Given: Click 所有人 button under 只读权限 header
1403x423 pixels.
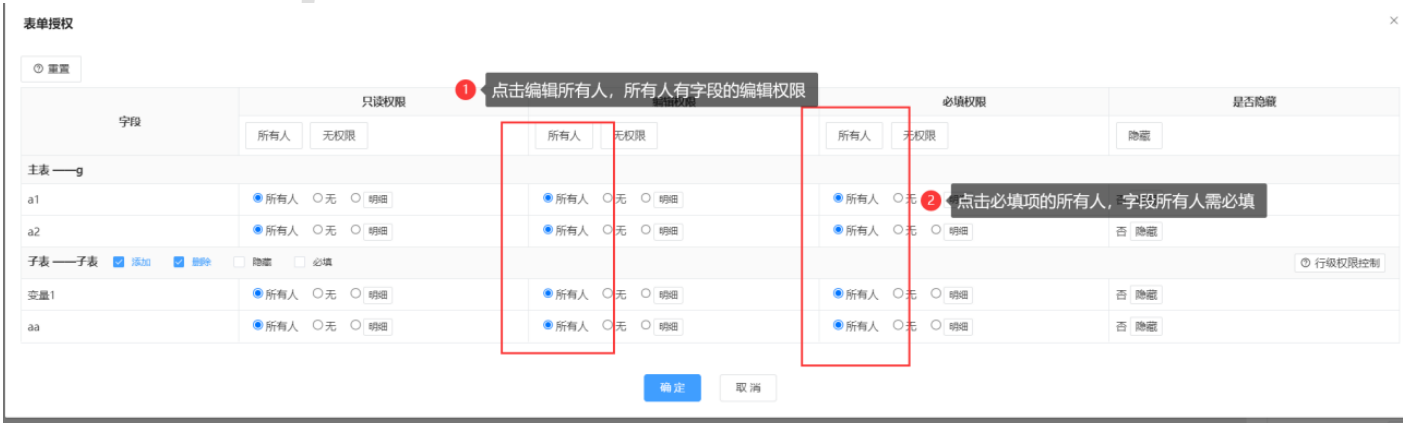Looking at the screenshot, I should [274, 136].
